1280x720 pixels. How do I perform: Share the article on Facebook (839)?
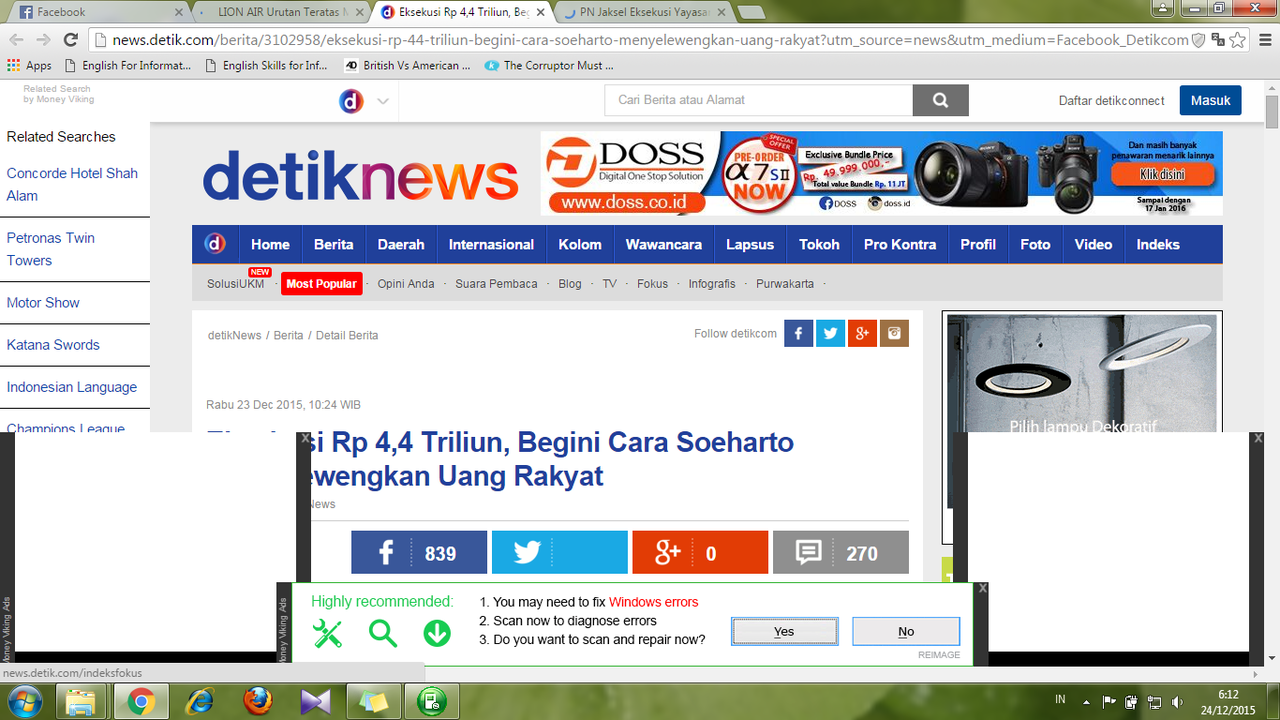pyautogui.click(x=419, y=553)
